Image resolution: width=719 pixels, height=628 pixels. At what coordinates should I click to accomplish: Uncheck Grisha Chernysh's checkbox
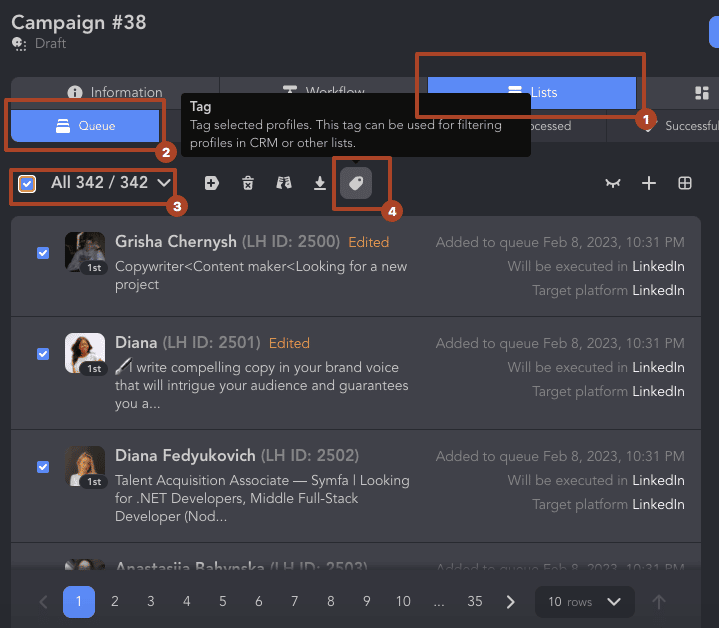(x=43, y=253)
